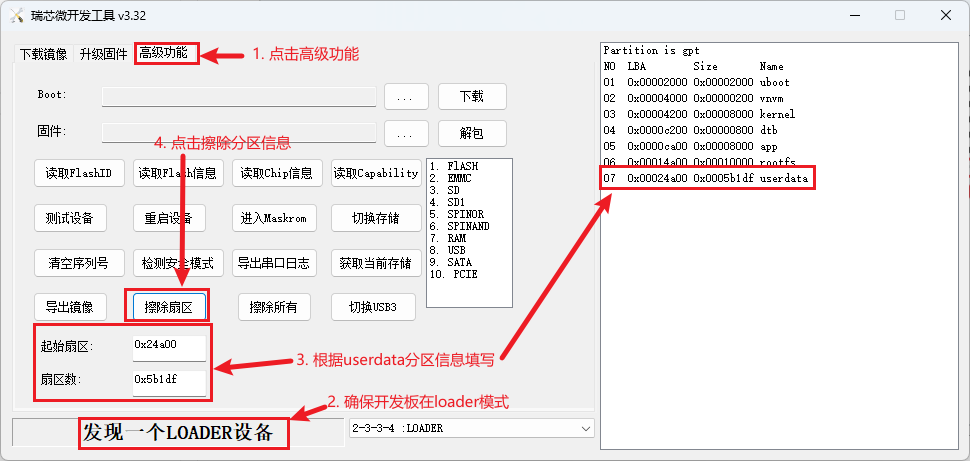Click the 导出镜像 button
Screen dimensions: 970x461
pyautogui.click(x=69, y=308)
